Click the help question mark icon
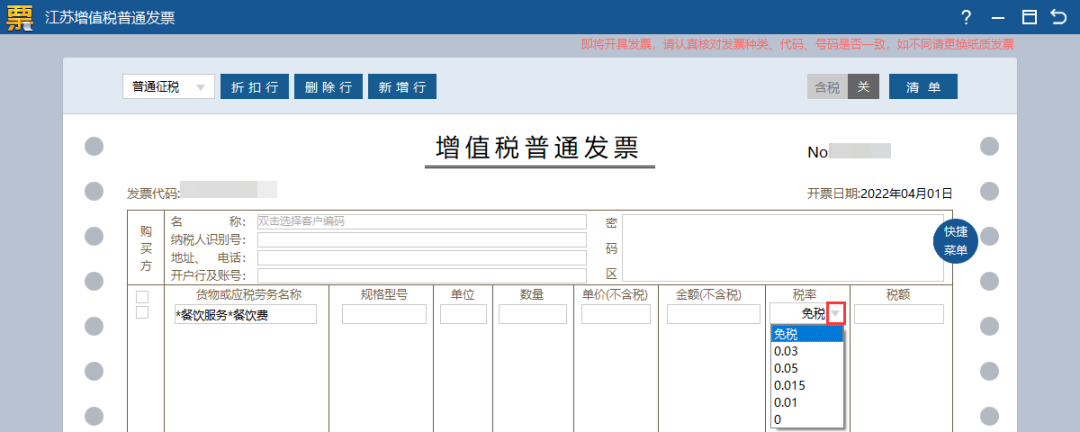 click(x=966, y=17)
